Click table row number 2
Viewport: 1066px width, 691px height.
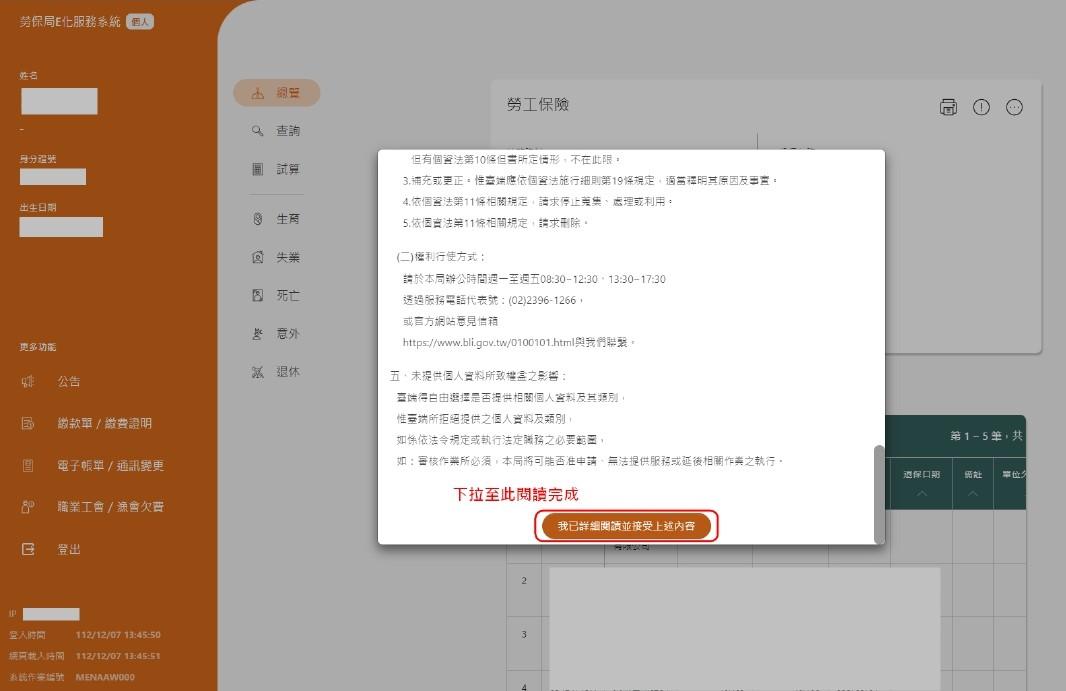pyautogui.click(x=524, y=581)
